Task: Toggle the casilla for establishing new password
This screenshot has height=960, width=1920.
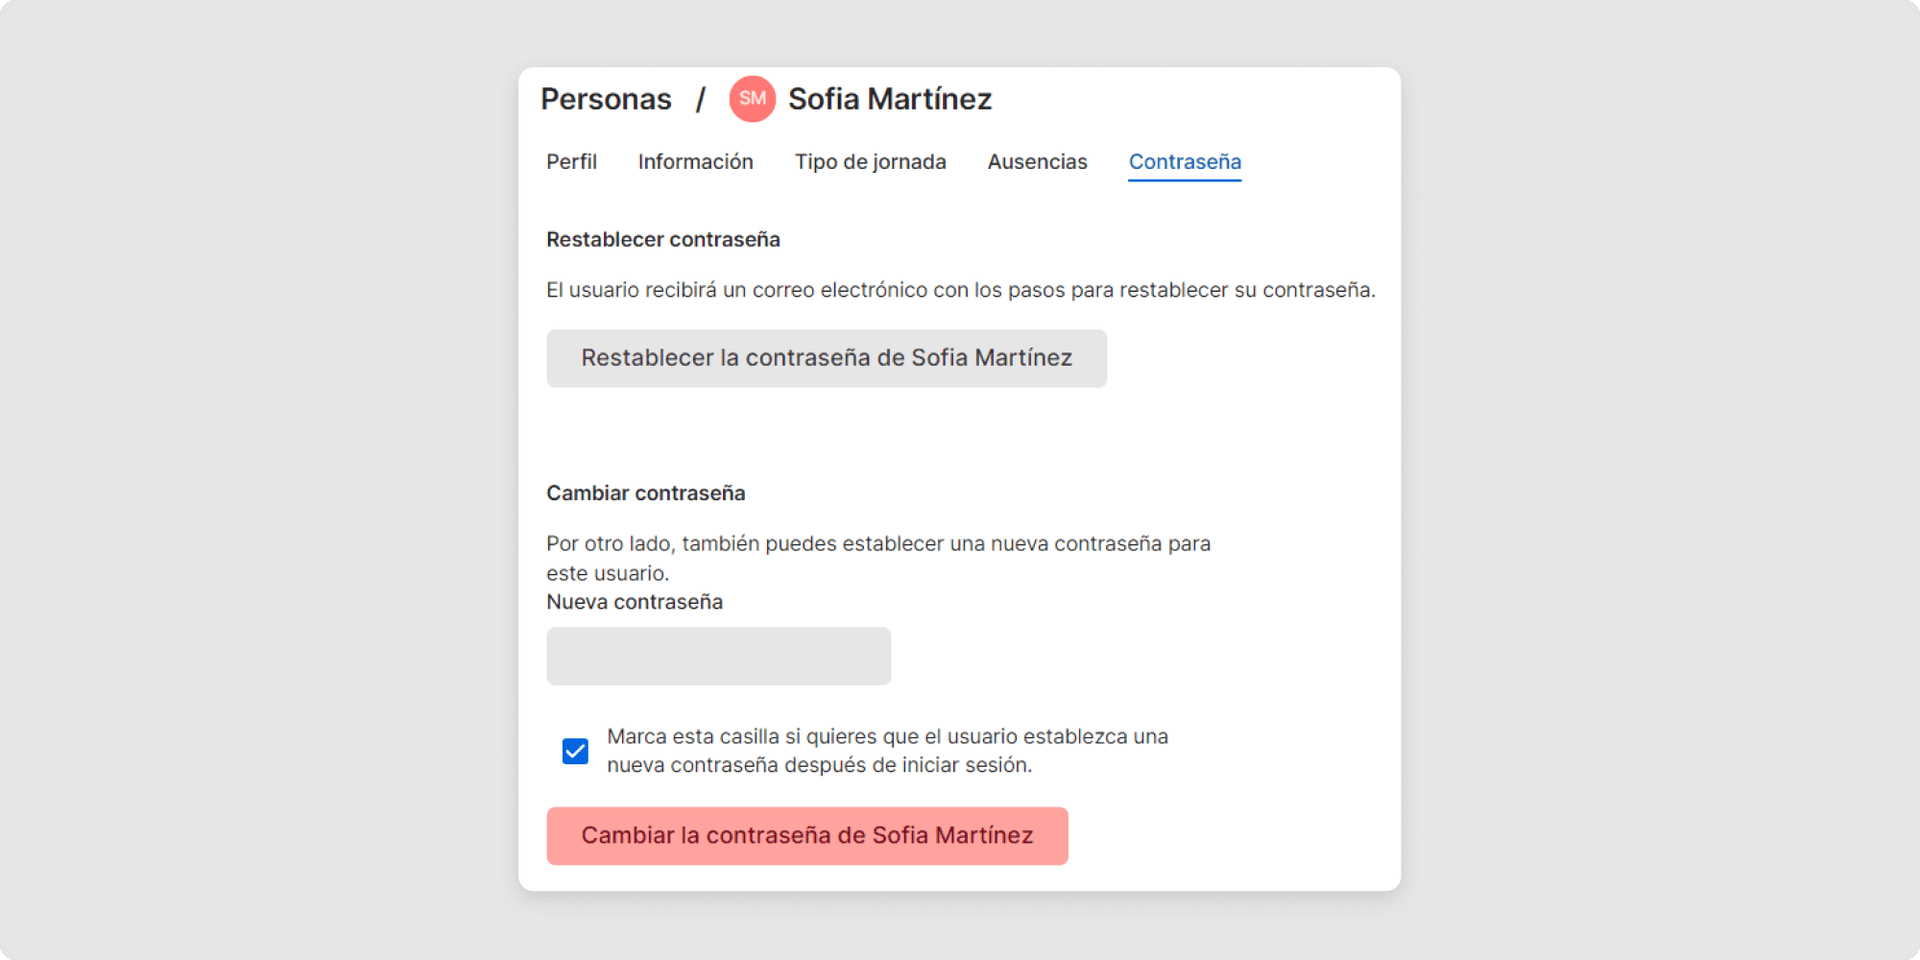Action: point(575,750)
